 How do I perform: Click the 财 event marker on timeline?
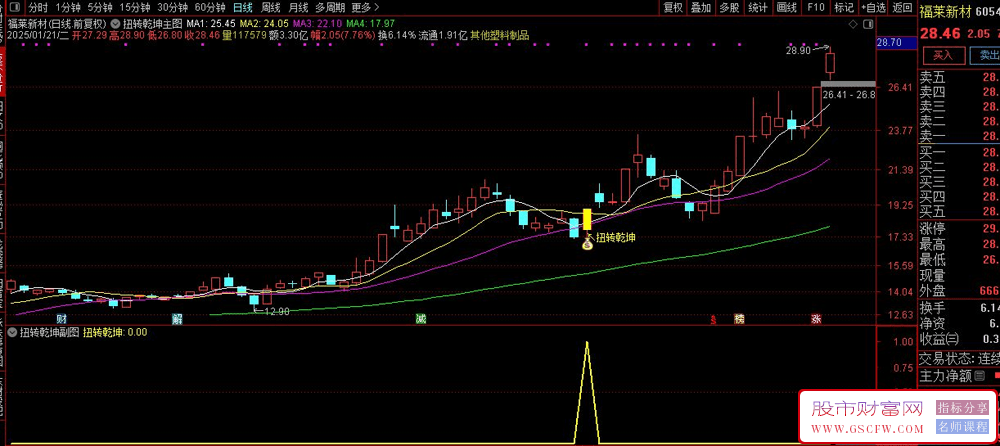61,318
